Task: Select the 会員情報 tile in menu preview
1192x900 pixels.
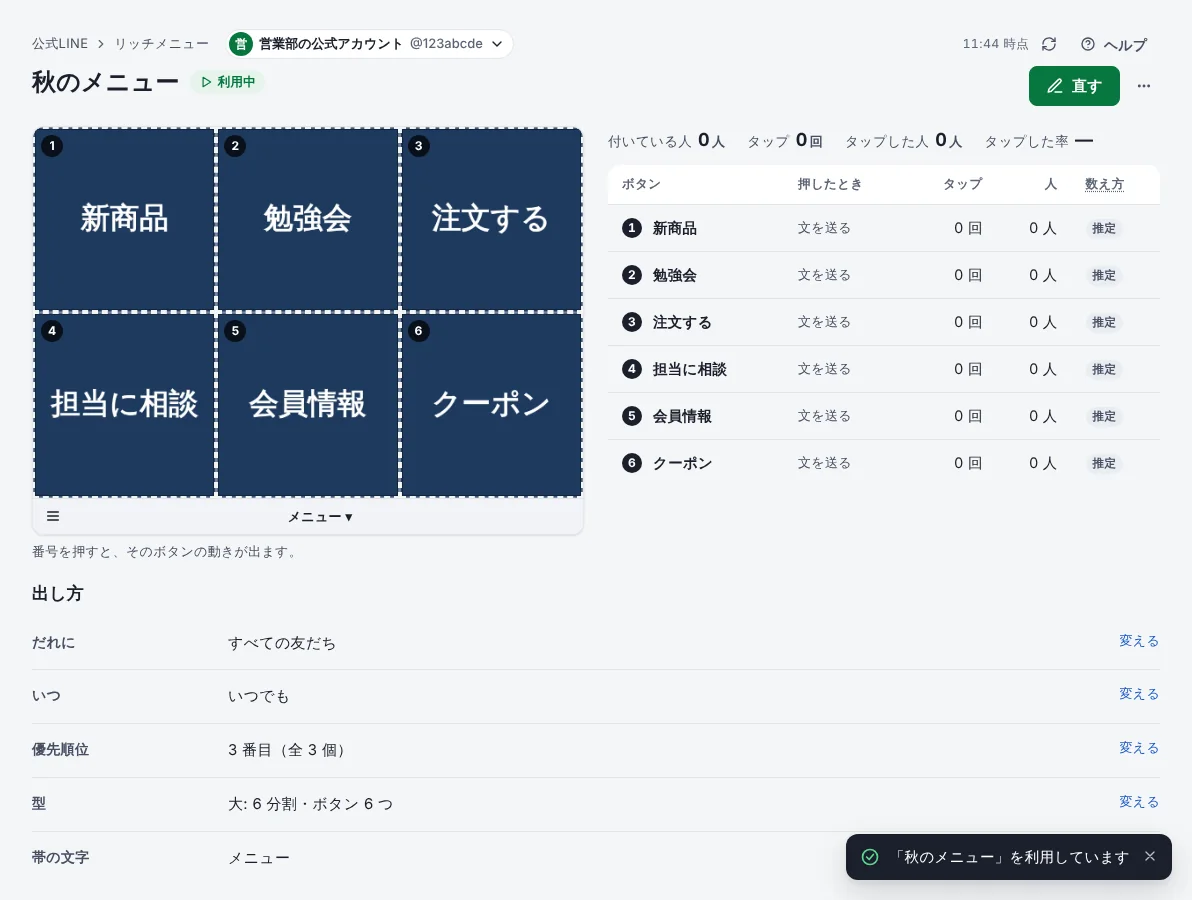Action: click(308, 404)
